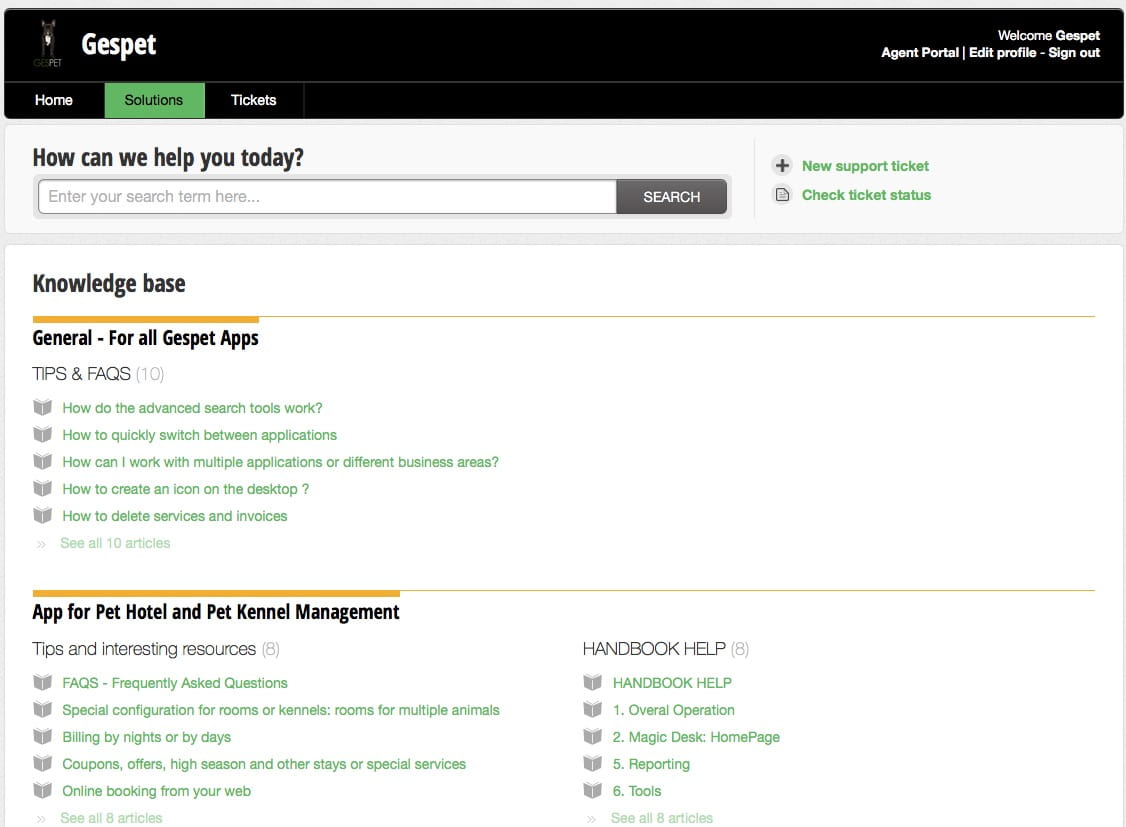Viewport: 1126px width, 827px height.
Task: Sign out of the account
Action: 1074,52
